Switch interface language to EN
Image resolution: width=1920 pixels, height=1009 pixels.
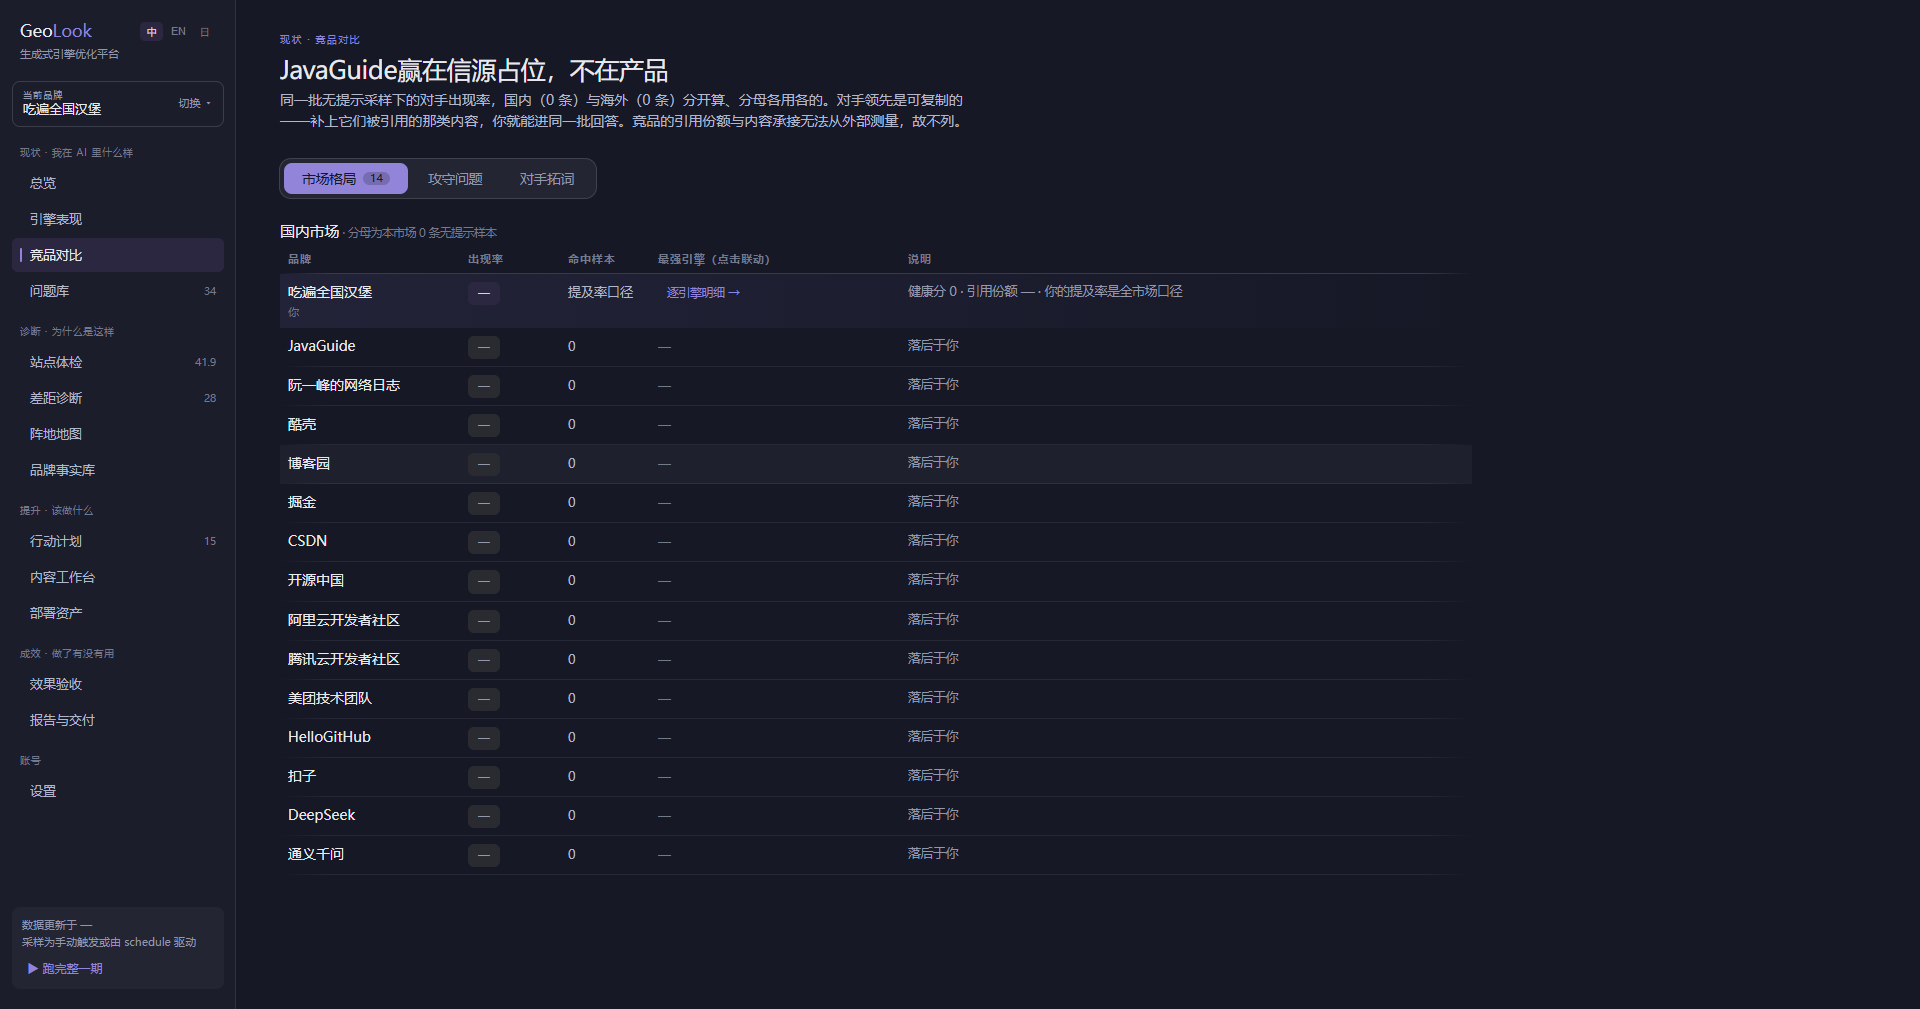pos(178,32)
